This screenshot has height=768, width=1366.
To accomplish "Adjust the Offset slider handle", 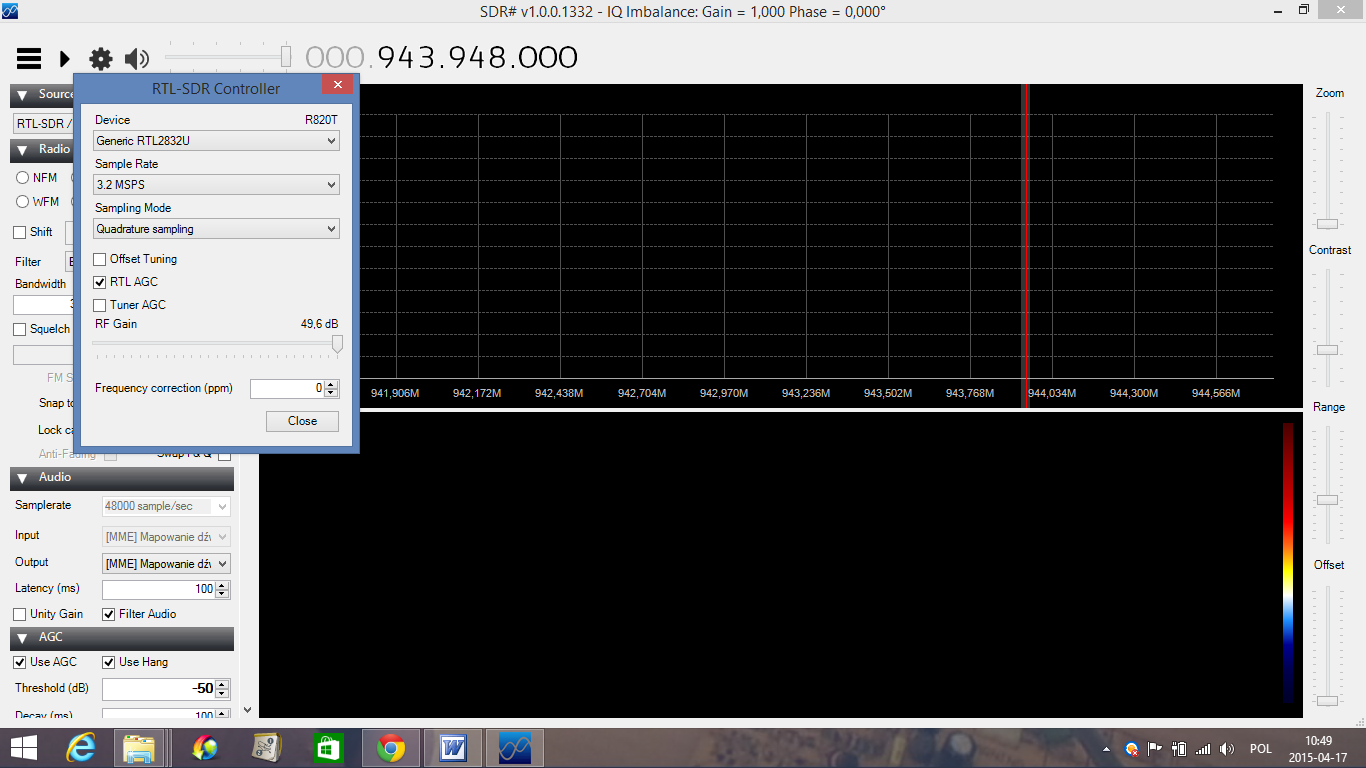I will 1327,700.
